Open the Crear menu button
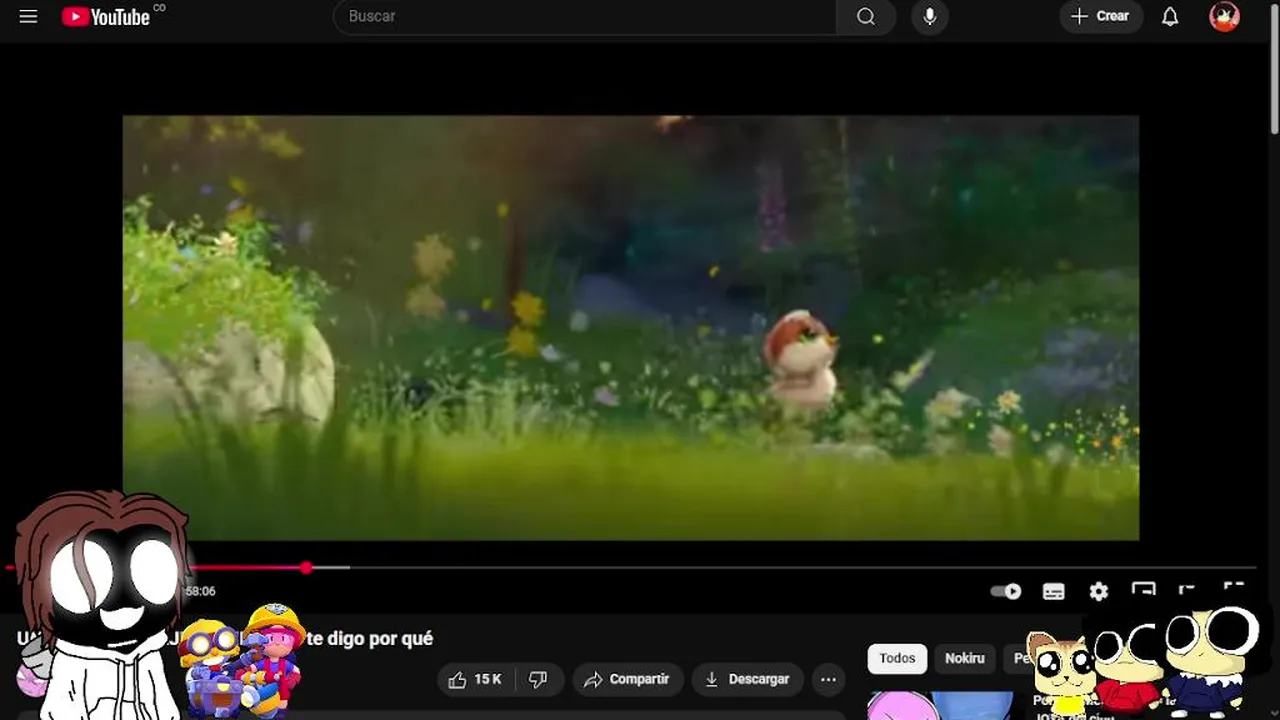Viewport: 1280px width, 720px height. [x=1101, y=16]
